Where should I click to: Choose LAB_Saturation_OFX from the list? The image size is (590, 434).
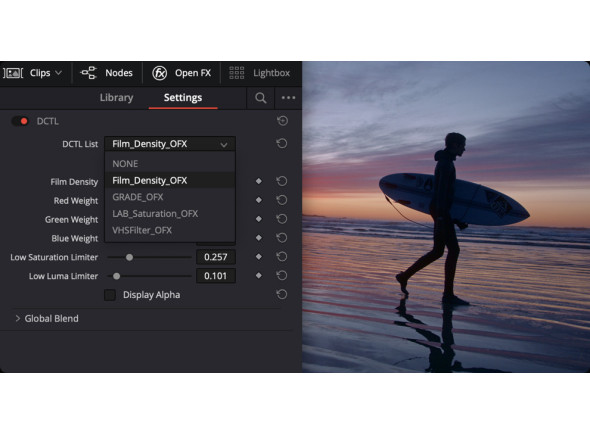coord(170,213)
